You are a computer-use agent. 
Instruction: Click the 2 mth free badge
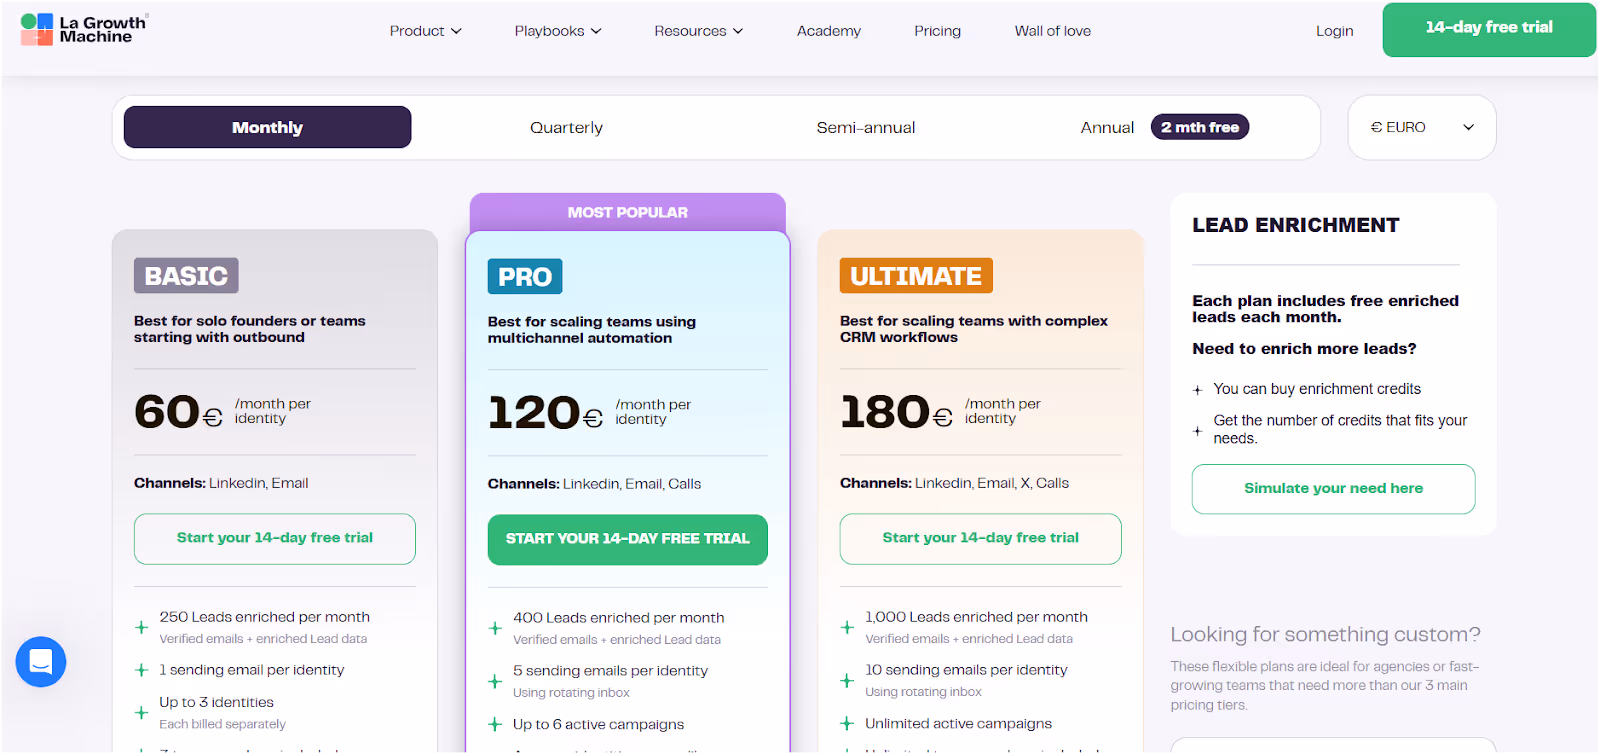coord(1200,127)
